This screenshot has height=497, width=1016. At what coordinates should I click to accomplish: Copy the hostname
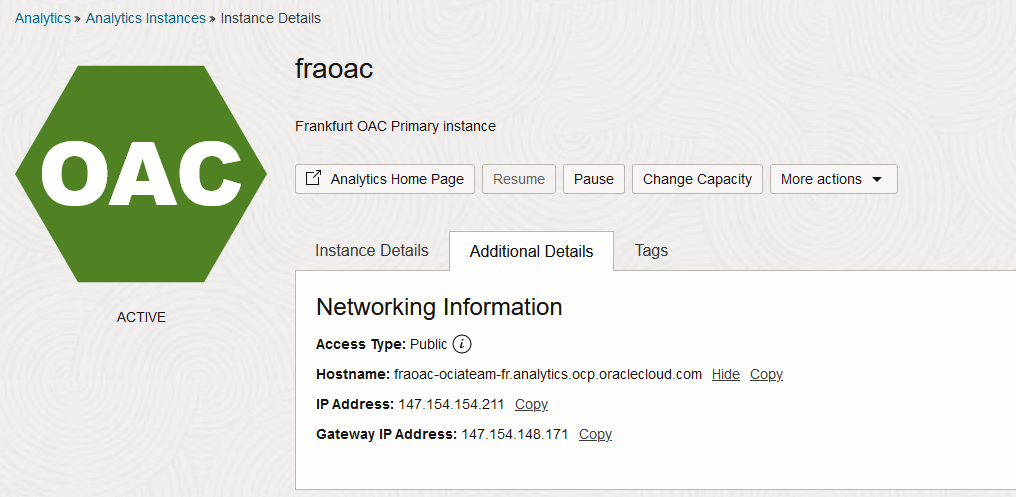click(766, 374)
